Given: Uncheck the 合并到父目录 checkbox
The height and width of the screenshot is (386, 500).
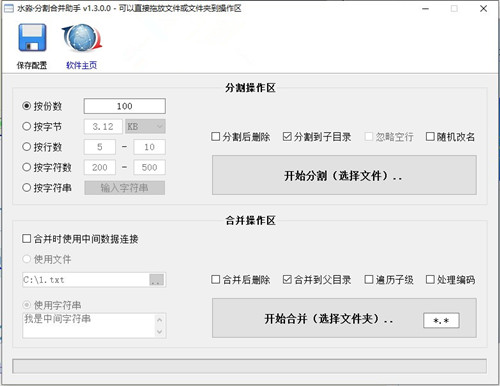Looking at the screenshot, I should [x=287, y=279].
